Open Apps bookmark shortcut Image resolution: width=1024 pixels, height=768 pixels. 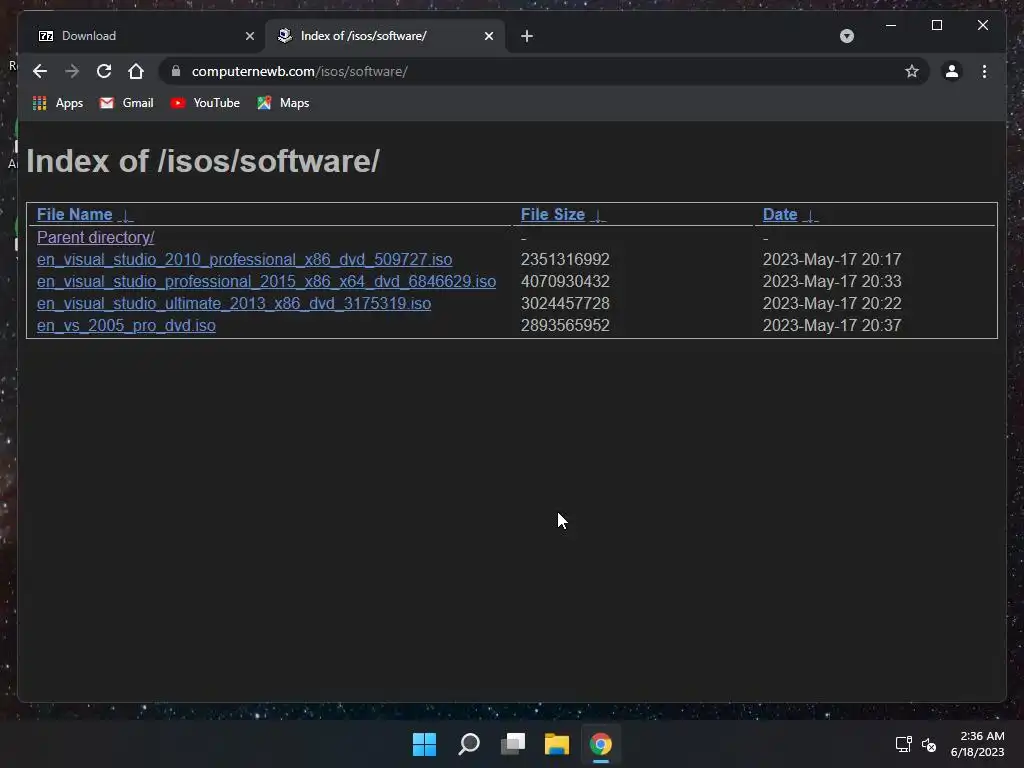(58, 103)
